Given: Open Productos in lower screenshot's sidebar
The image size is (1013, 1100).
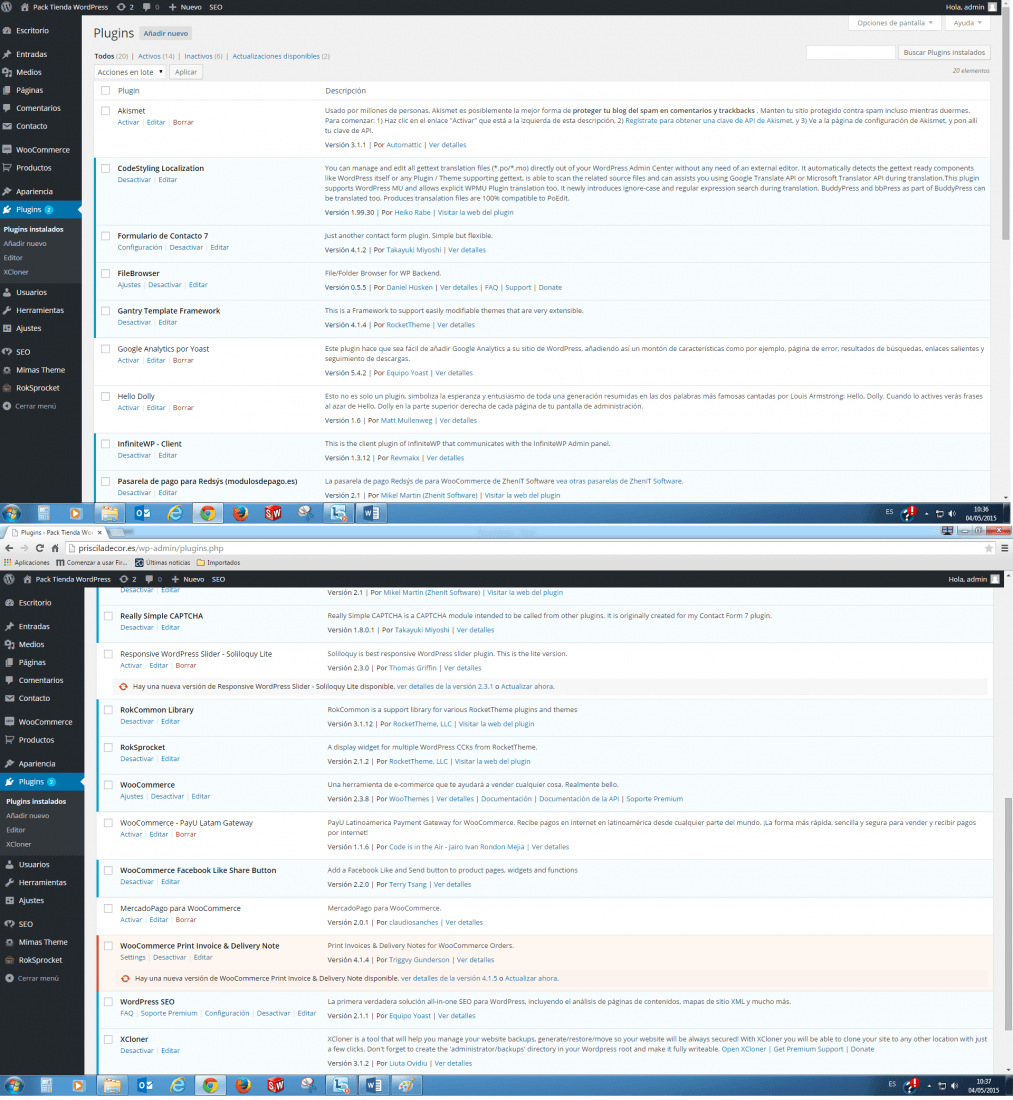Looking at the screenshot, I should 36,740.
